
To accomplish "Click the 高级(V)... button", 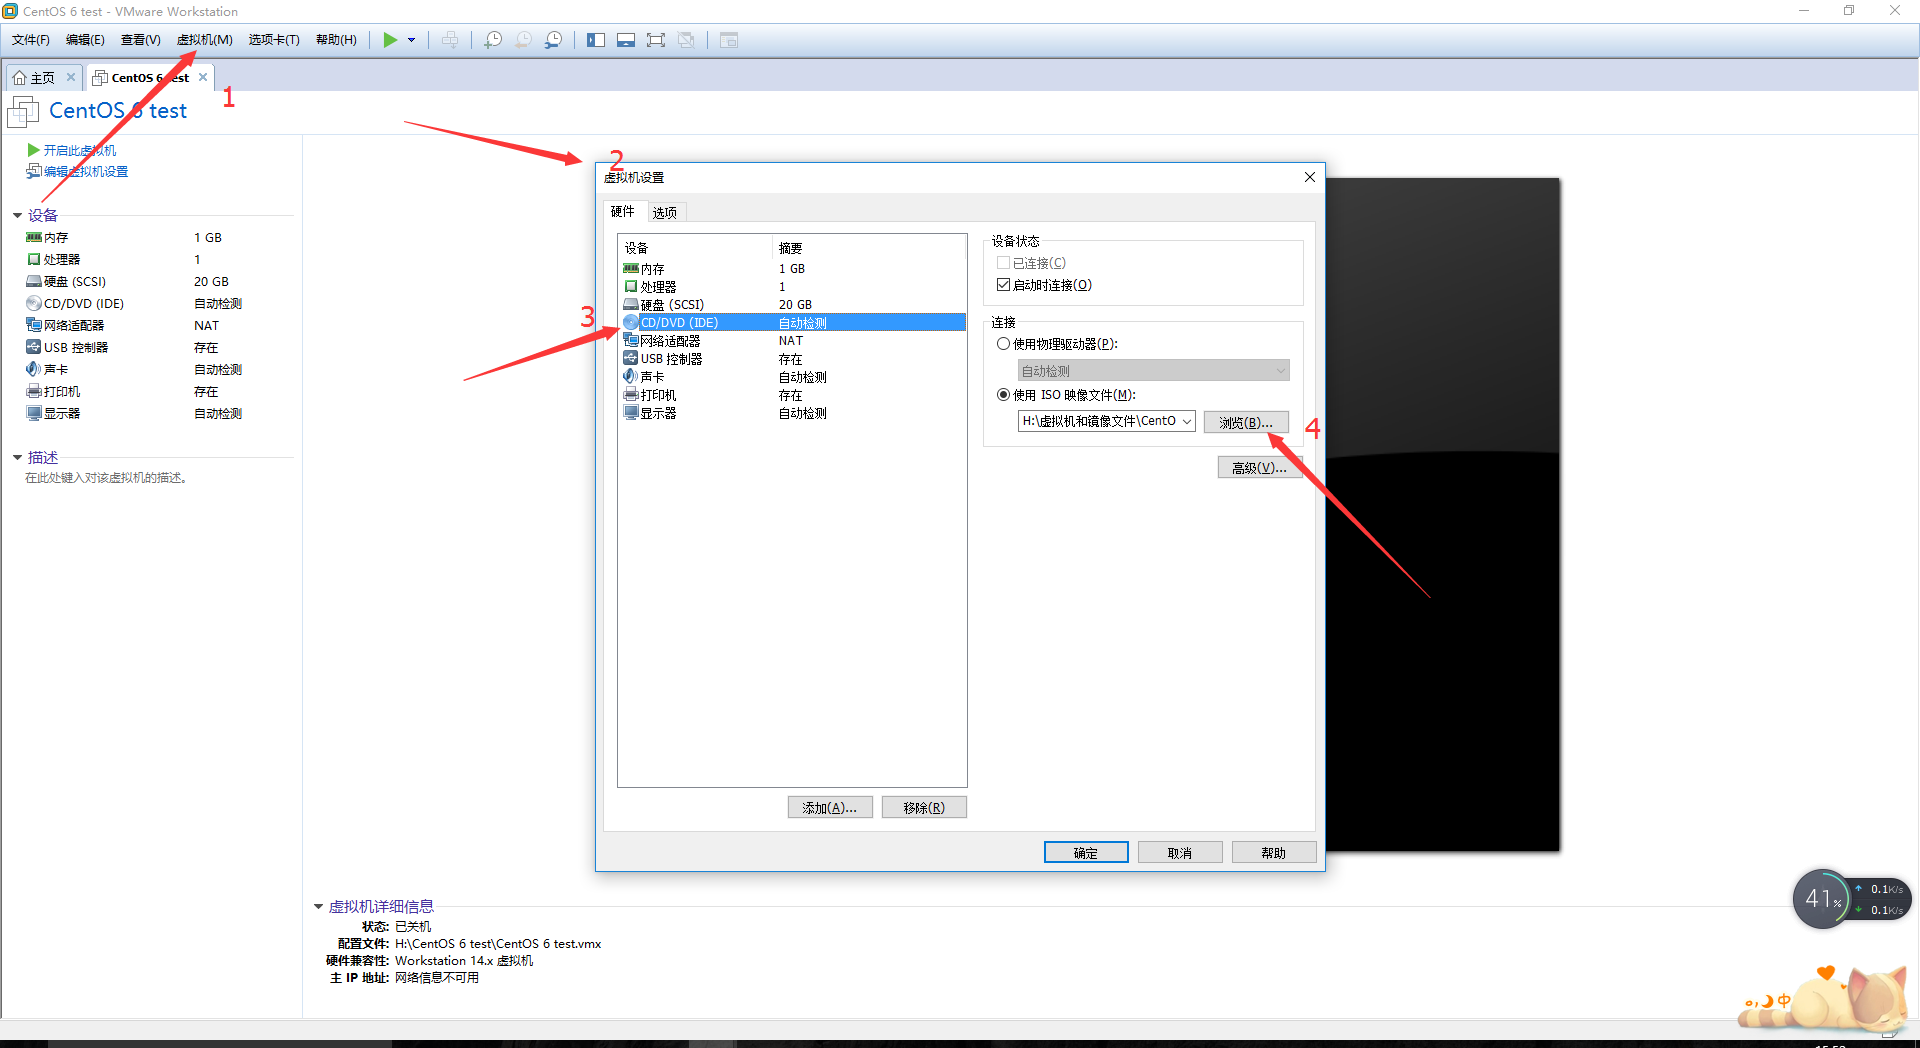I will 1259,467.
